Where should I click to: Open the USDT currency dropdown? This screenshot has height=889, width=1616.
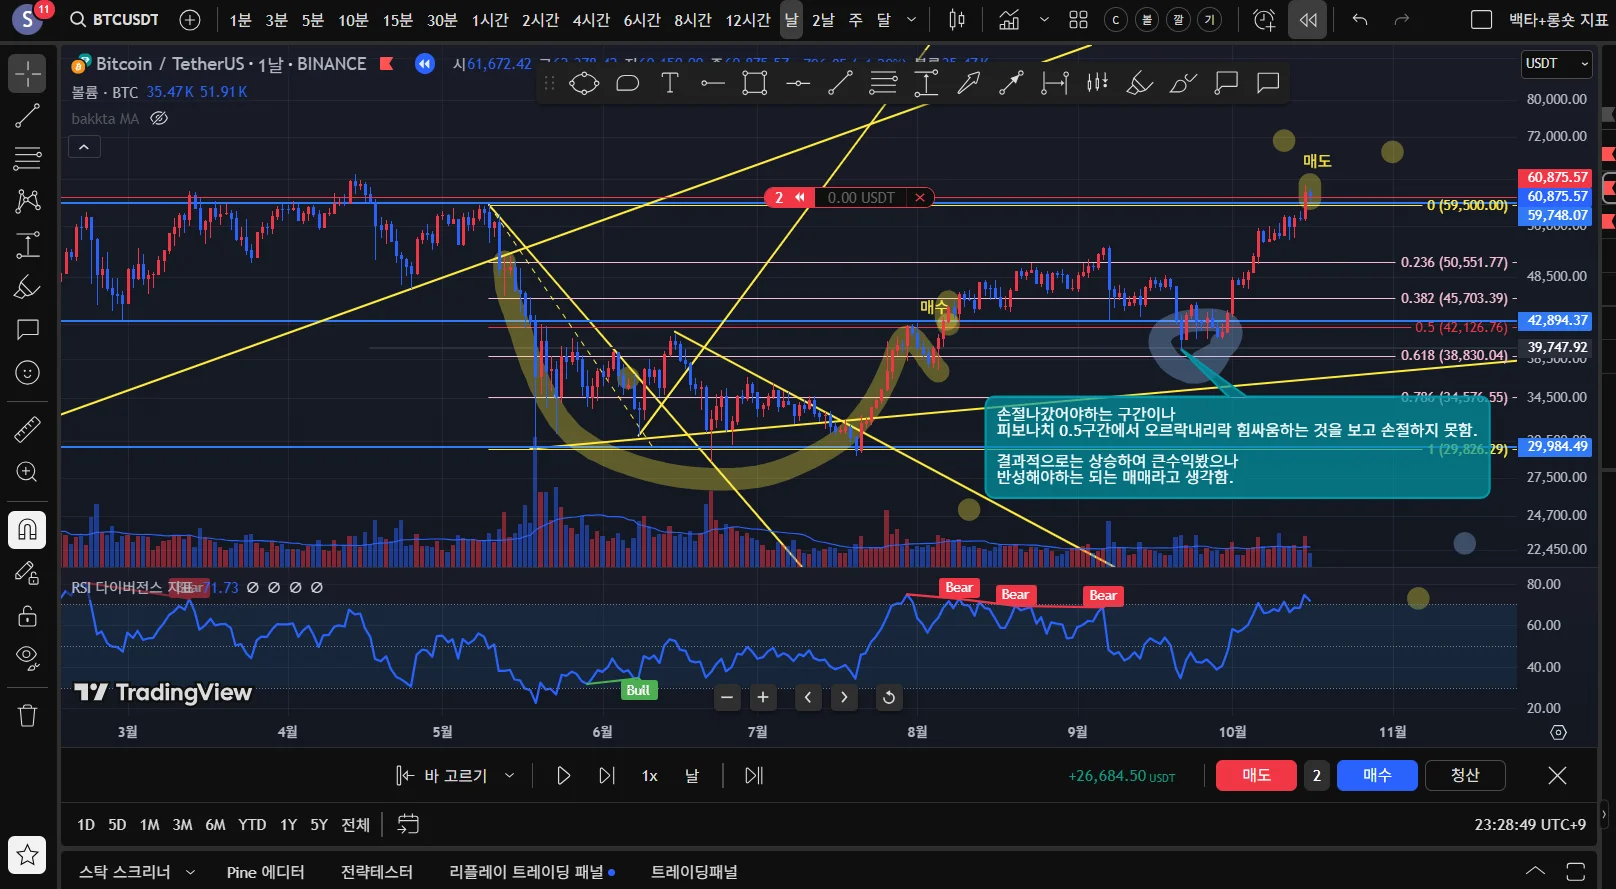pos(1556,64)
